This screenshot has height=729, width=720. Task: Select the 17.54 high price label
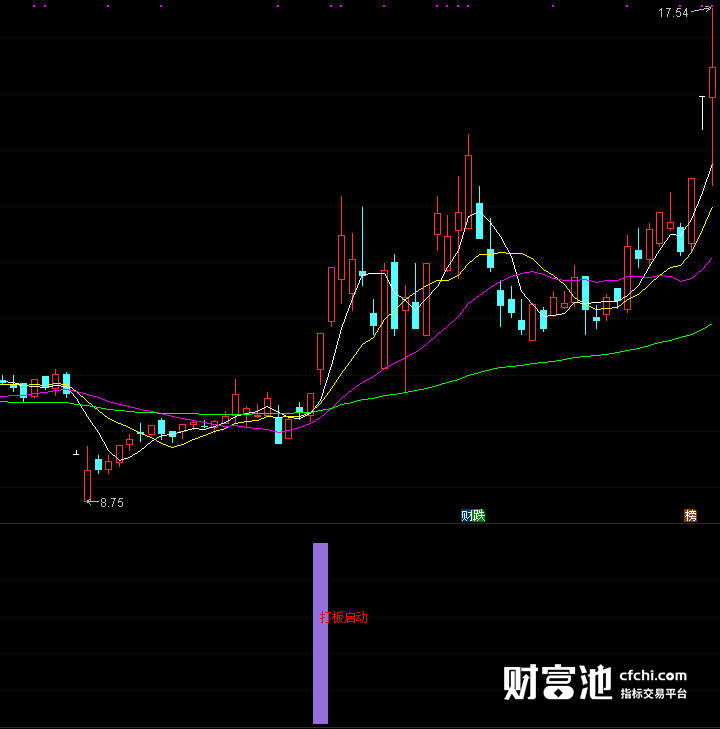(x=673, y=13)
